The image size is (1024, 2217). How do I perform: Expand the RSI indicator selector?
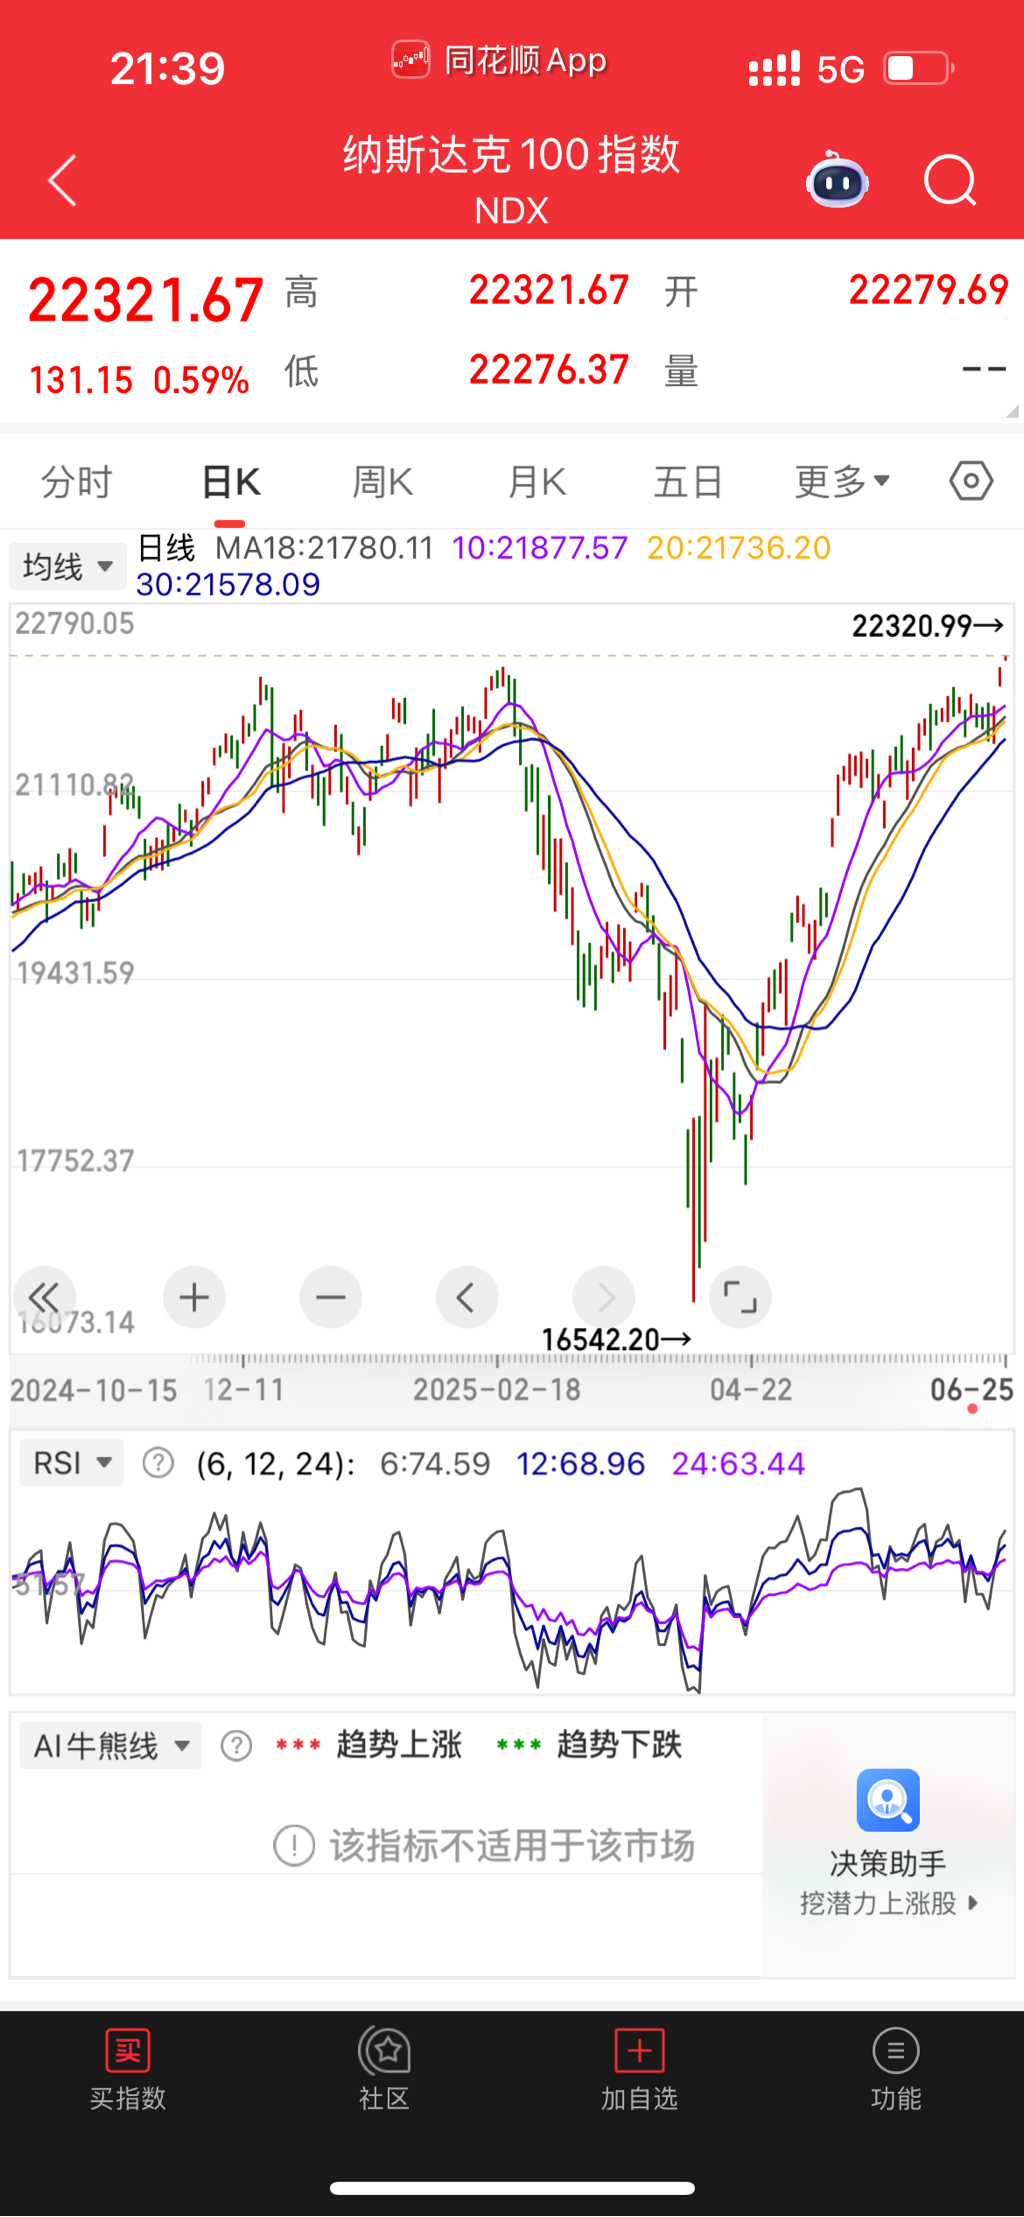(72, 1464)
